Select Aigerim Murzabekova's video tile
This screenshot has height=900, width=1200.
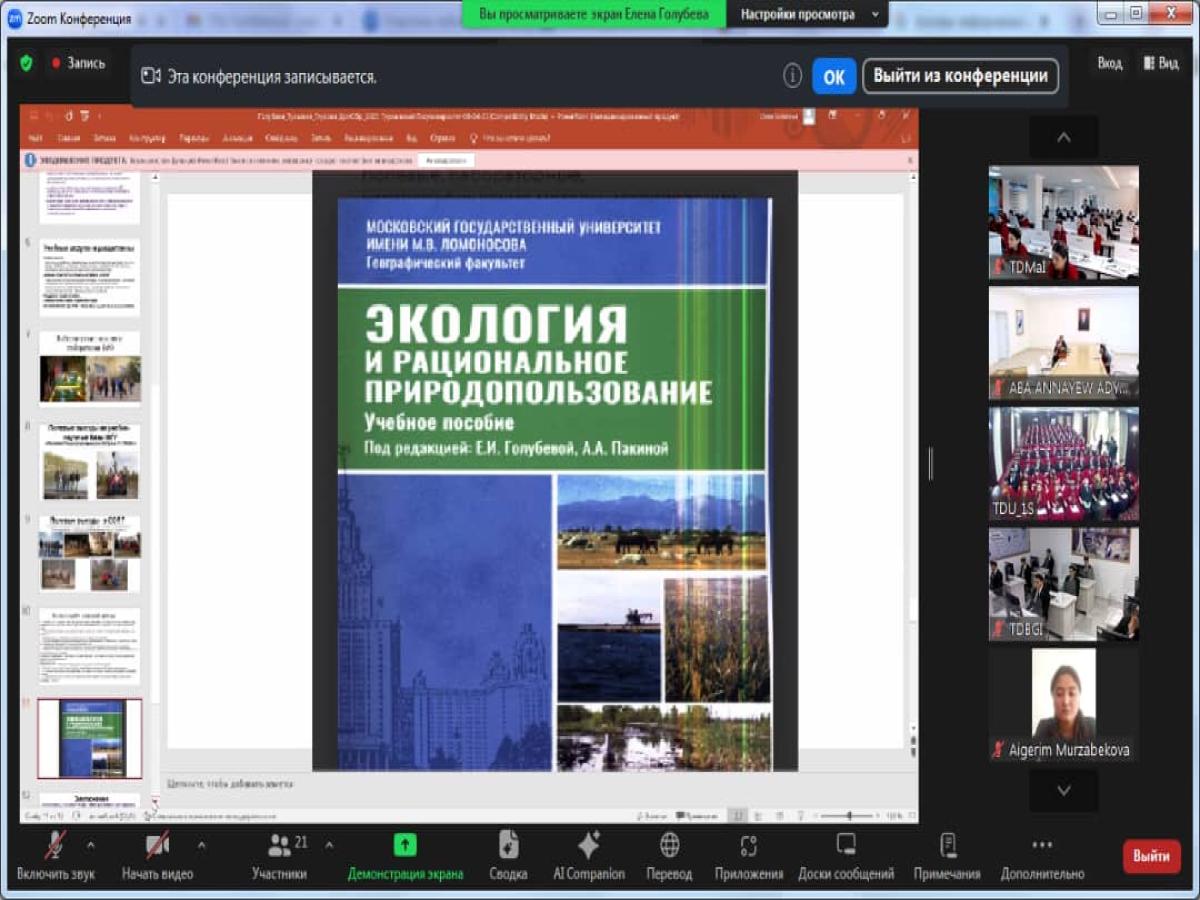point(1064,704)
